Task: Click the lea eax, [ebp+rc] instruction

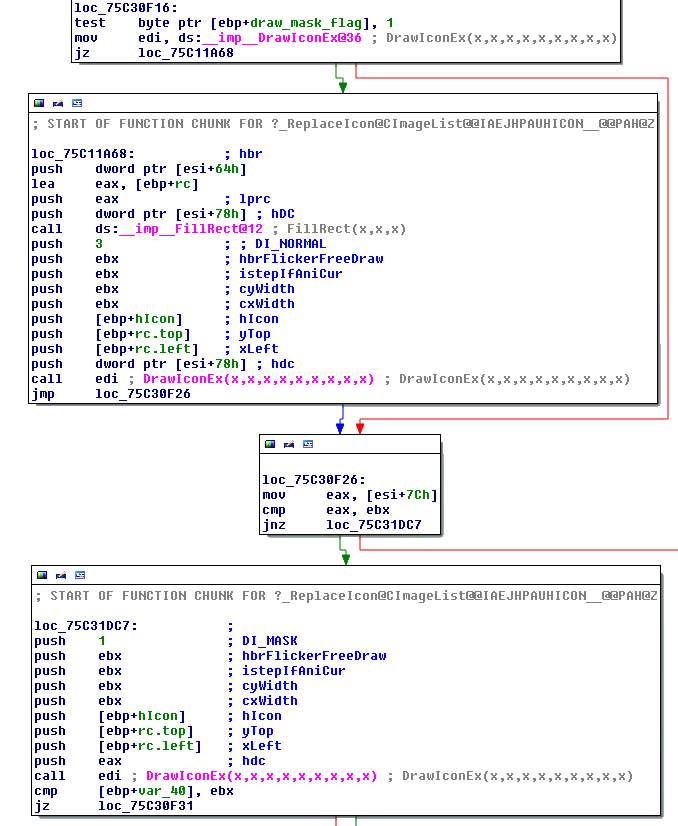Action: click(115, 184)
